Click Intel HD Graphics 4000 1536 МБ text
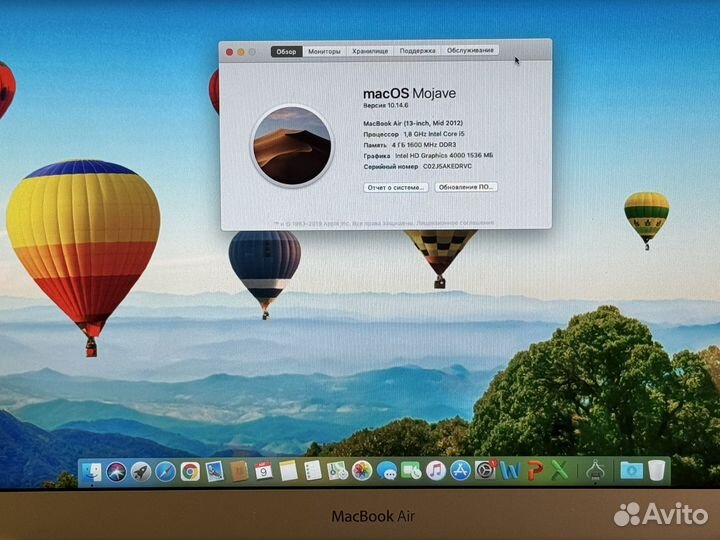 444,156
